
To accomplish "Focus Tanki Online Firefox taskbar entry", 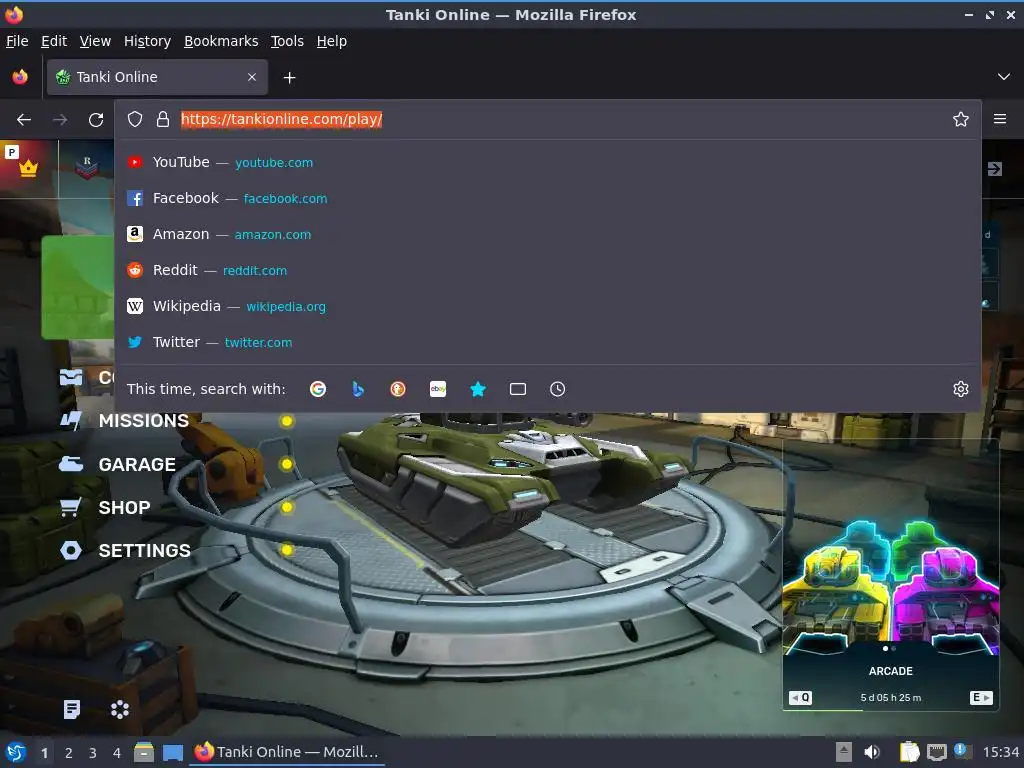I will pos(287,752).
